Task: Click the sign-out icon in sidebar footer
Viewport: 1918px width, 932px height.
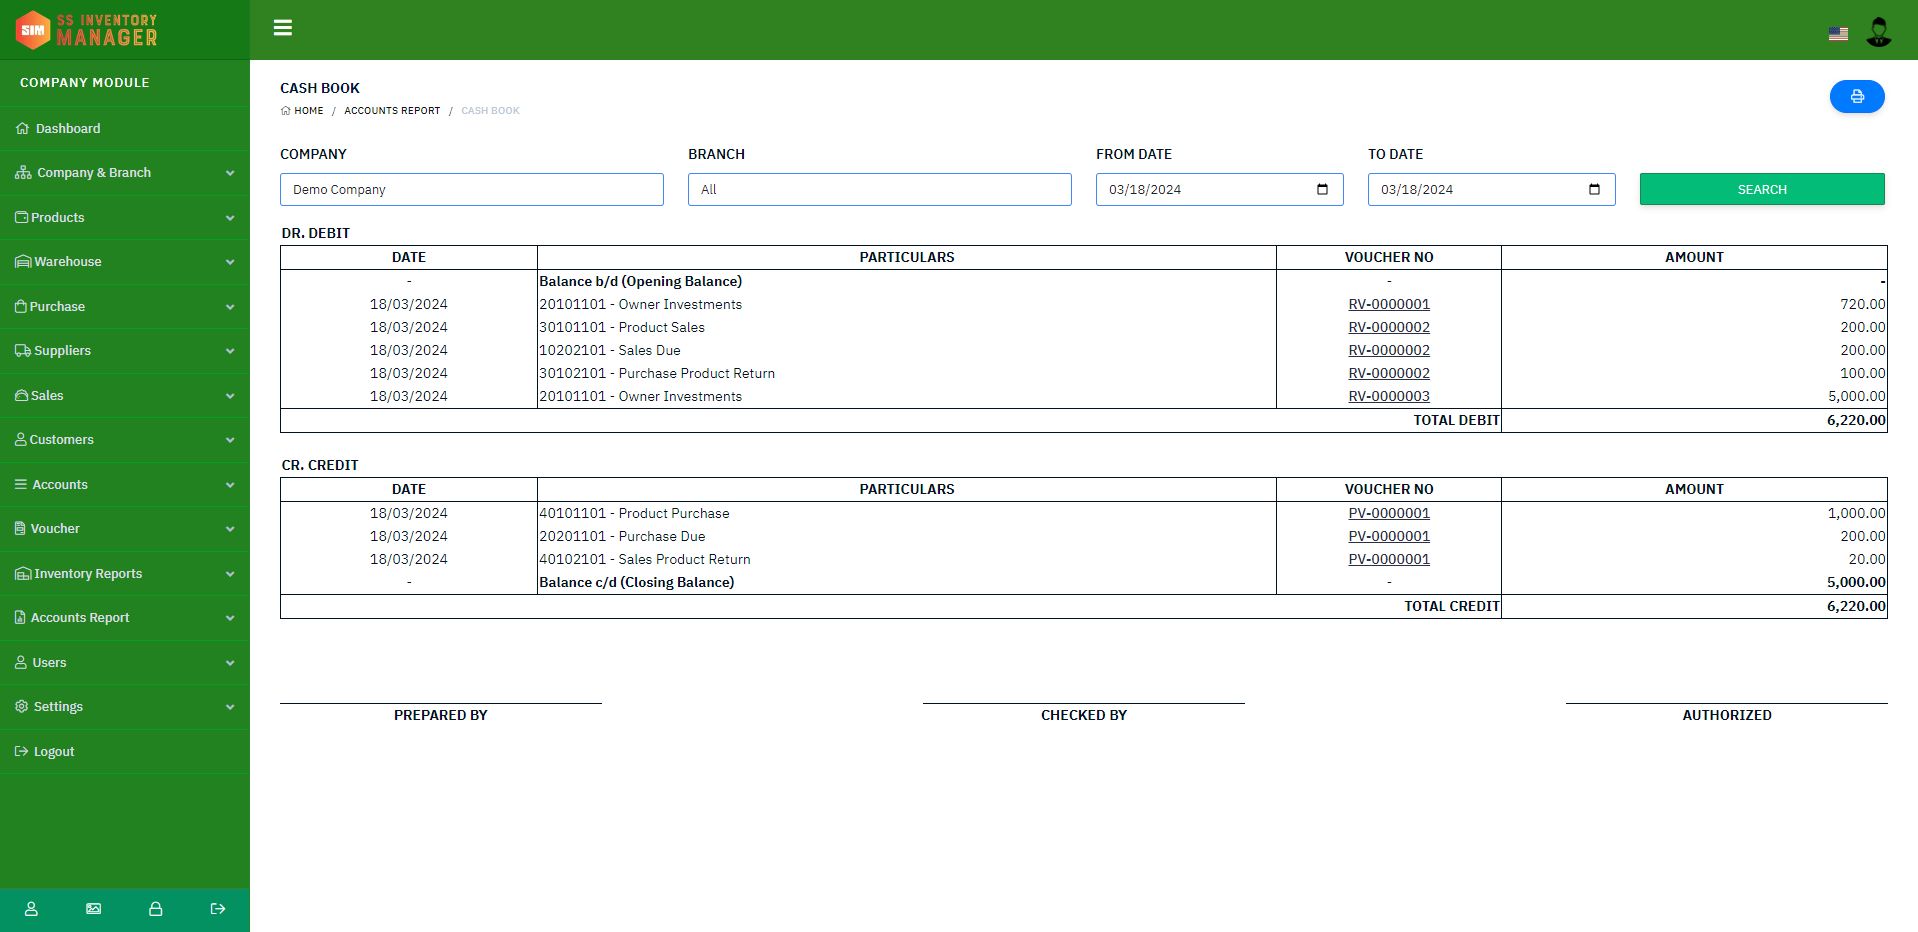Action: [x=218, y=909]
